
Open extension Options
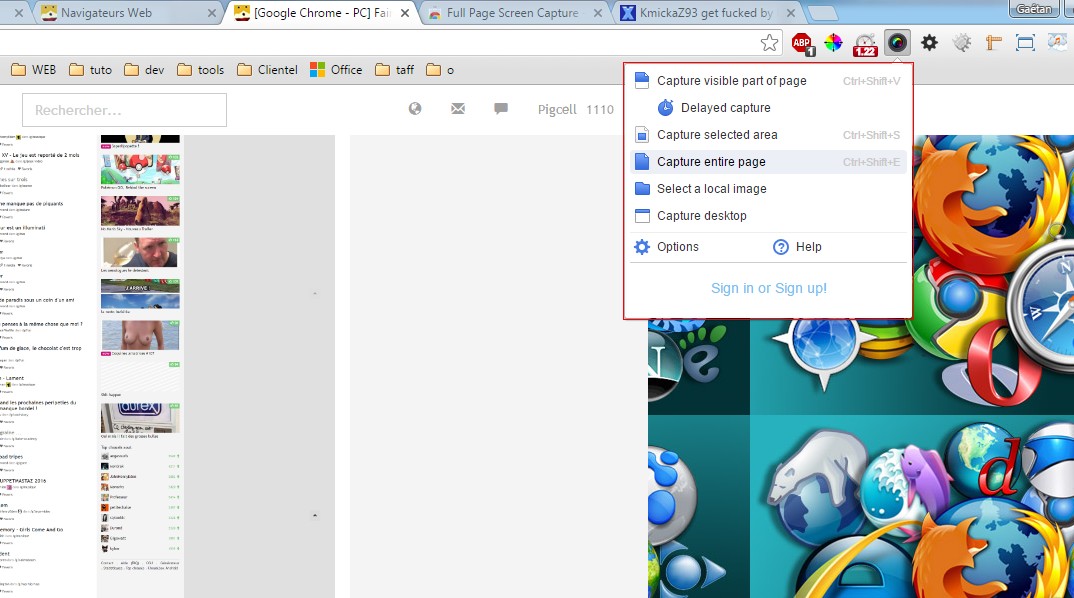click(x=677, y=247)
